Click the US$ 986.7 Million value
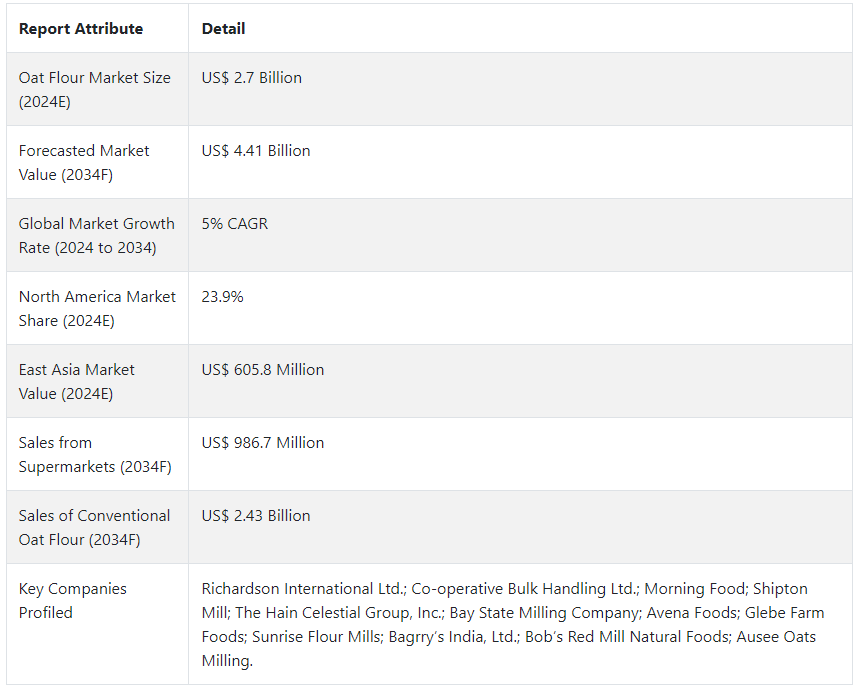The image size is (858, 686). pos(263,443)
